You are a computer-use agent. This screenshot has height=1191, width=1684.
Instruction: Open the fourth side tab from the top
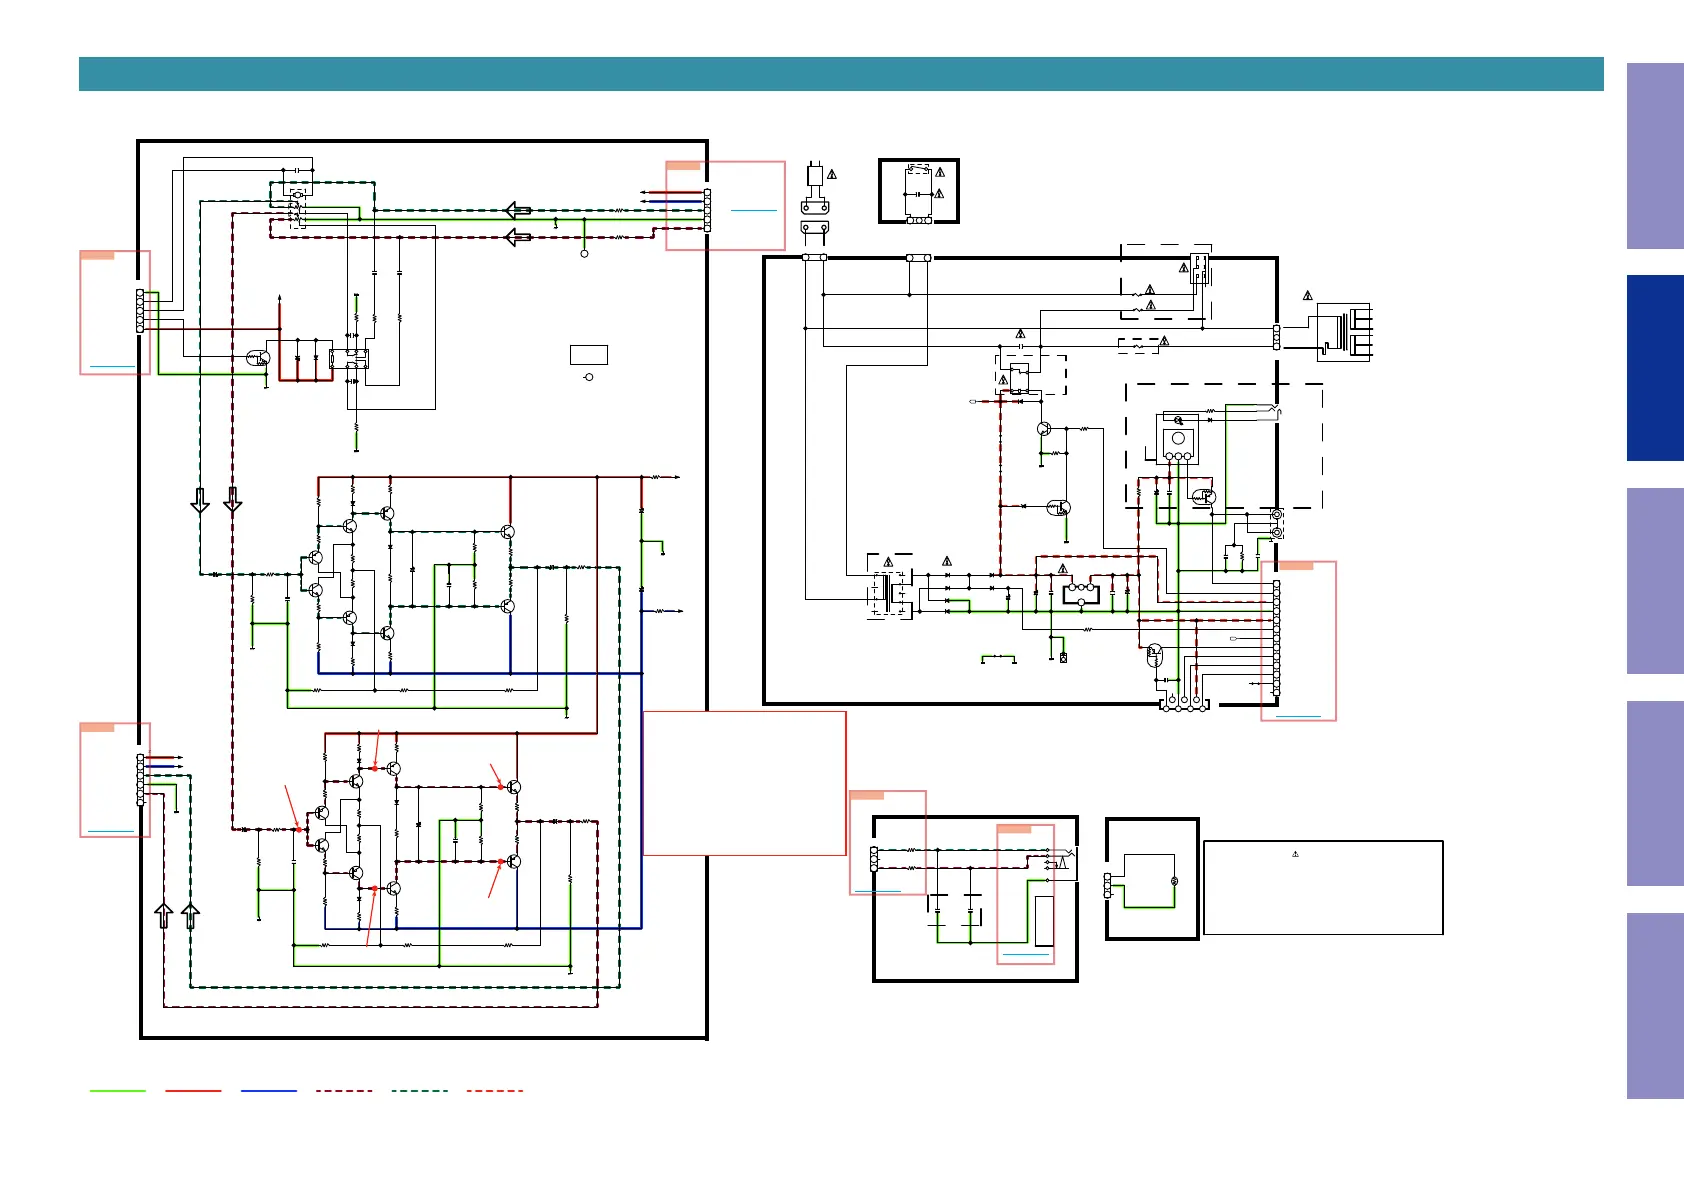point(1655,793)
